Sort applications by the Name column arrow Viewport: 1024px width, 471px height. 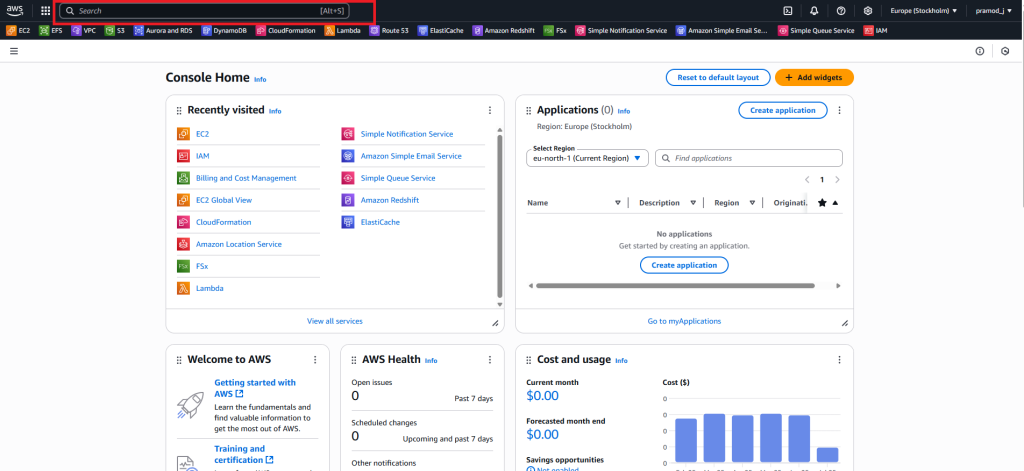tap(618, 203)
